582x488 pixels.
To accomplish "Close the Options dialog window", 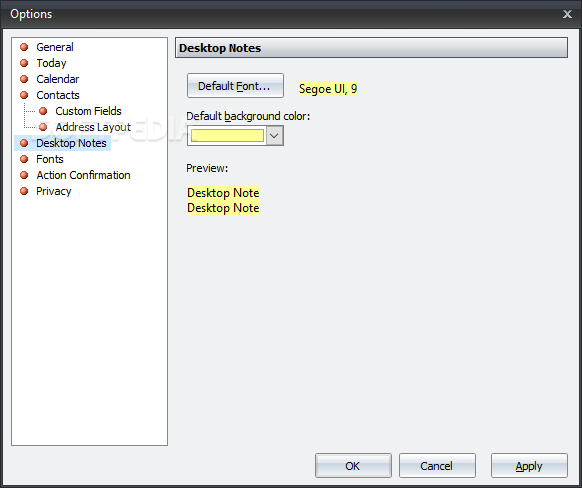I will pyautogui.click(x=567, y=14).
